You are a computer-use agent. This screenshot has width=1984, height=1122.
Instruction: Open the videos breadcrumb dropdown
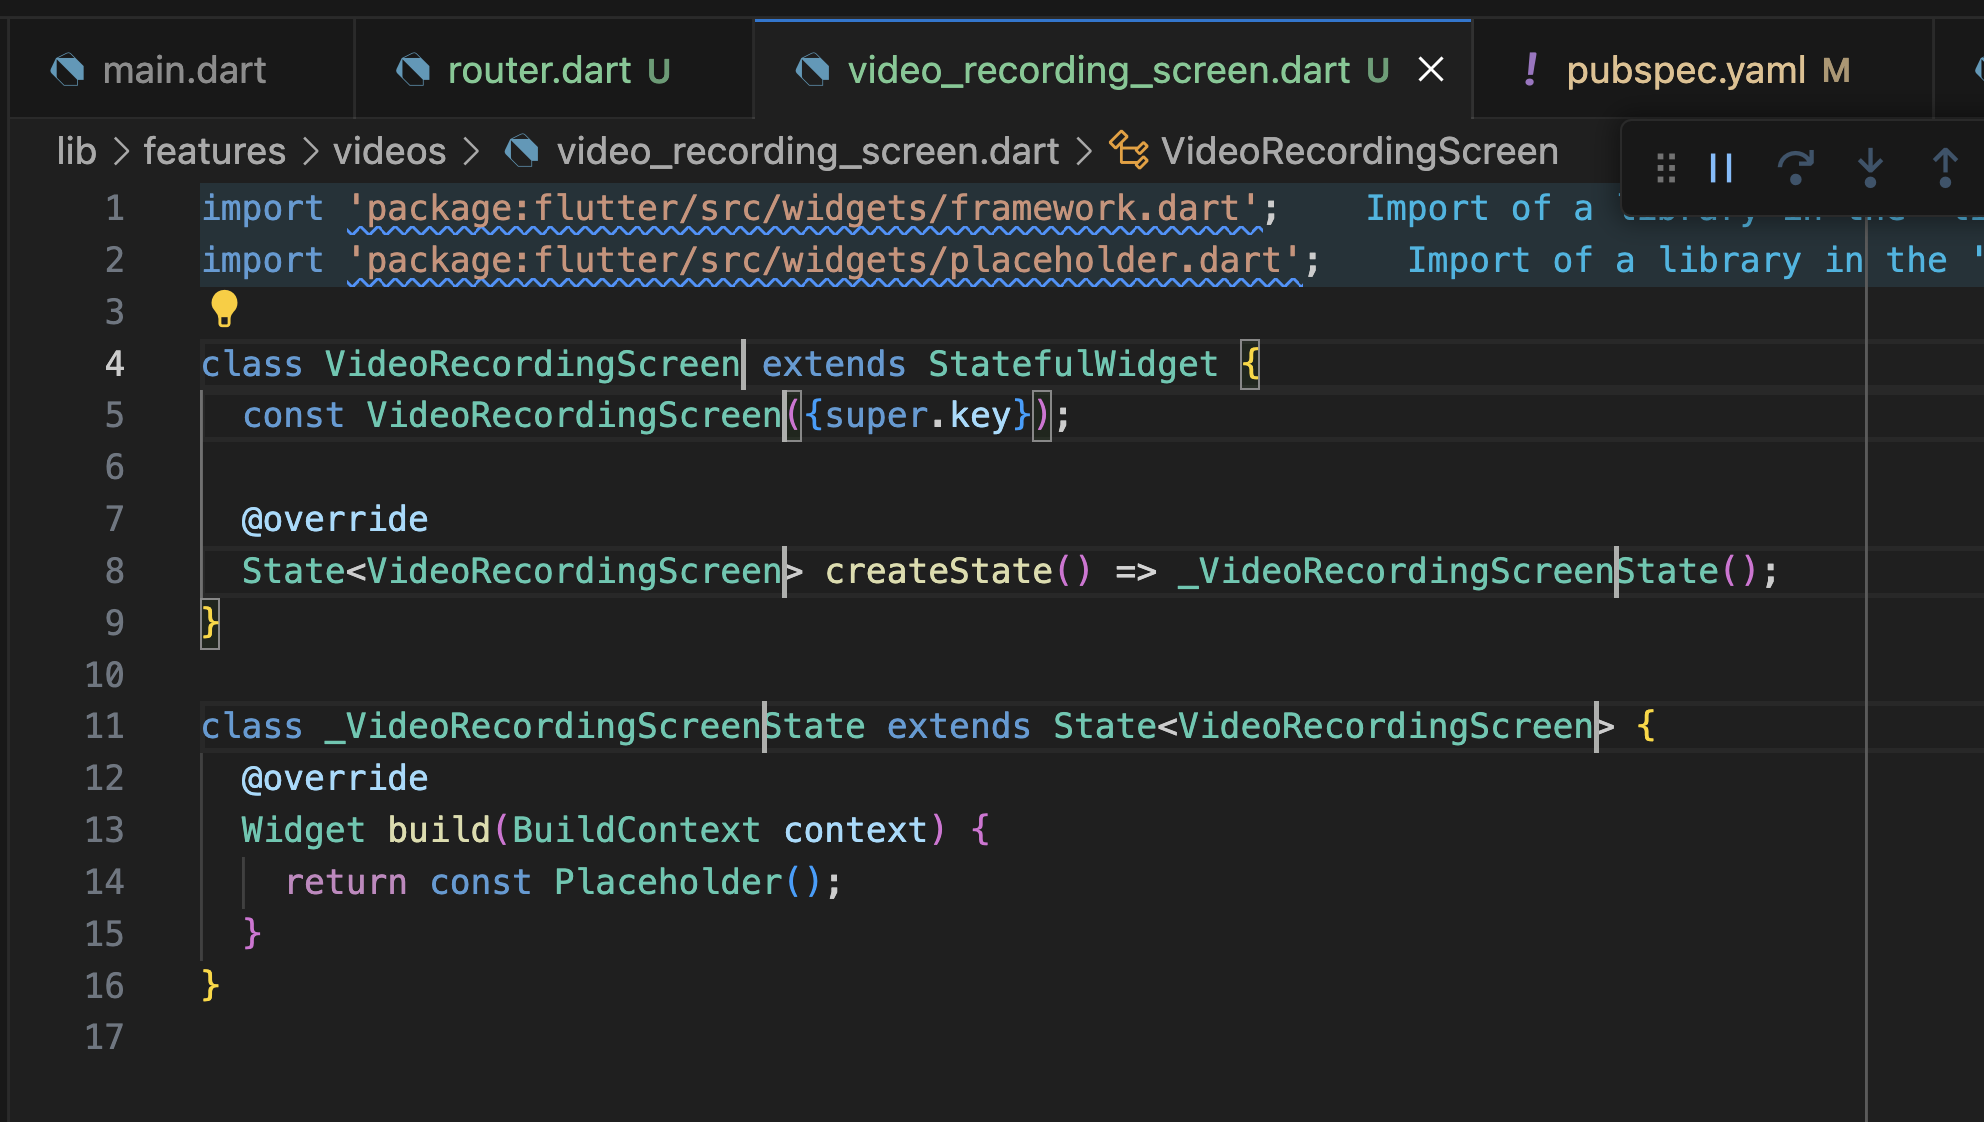(x=389, y=151)
